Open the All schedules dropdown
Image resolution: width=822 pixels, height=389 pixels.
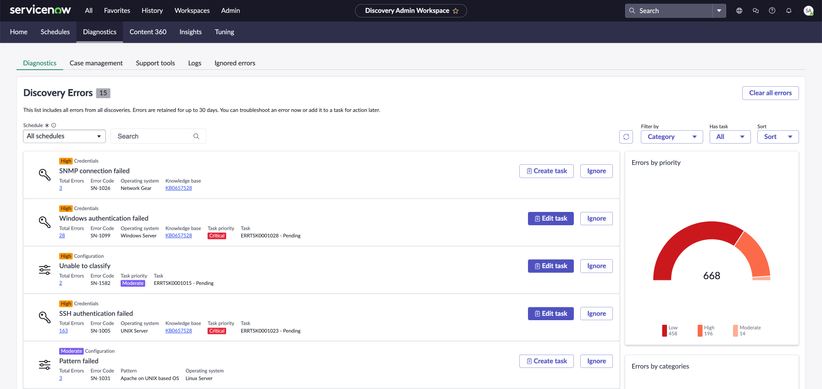[64, 136]
